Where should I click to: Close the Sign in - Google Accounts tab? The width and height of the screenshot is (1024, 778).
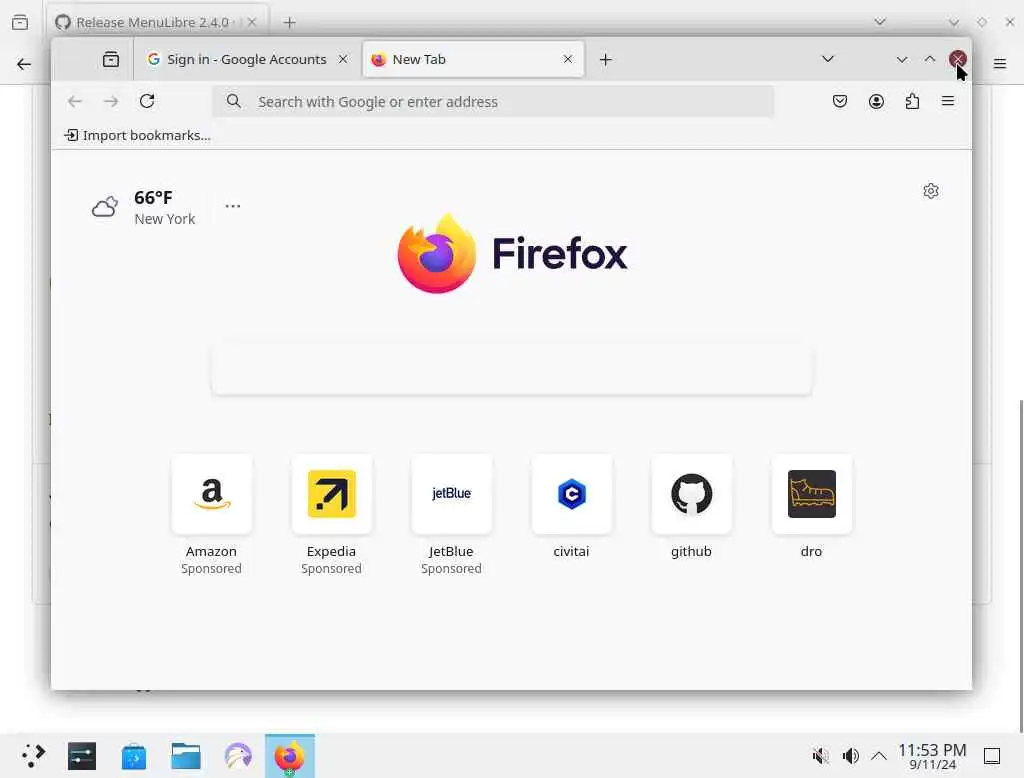coord(343,59)
